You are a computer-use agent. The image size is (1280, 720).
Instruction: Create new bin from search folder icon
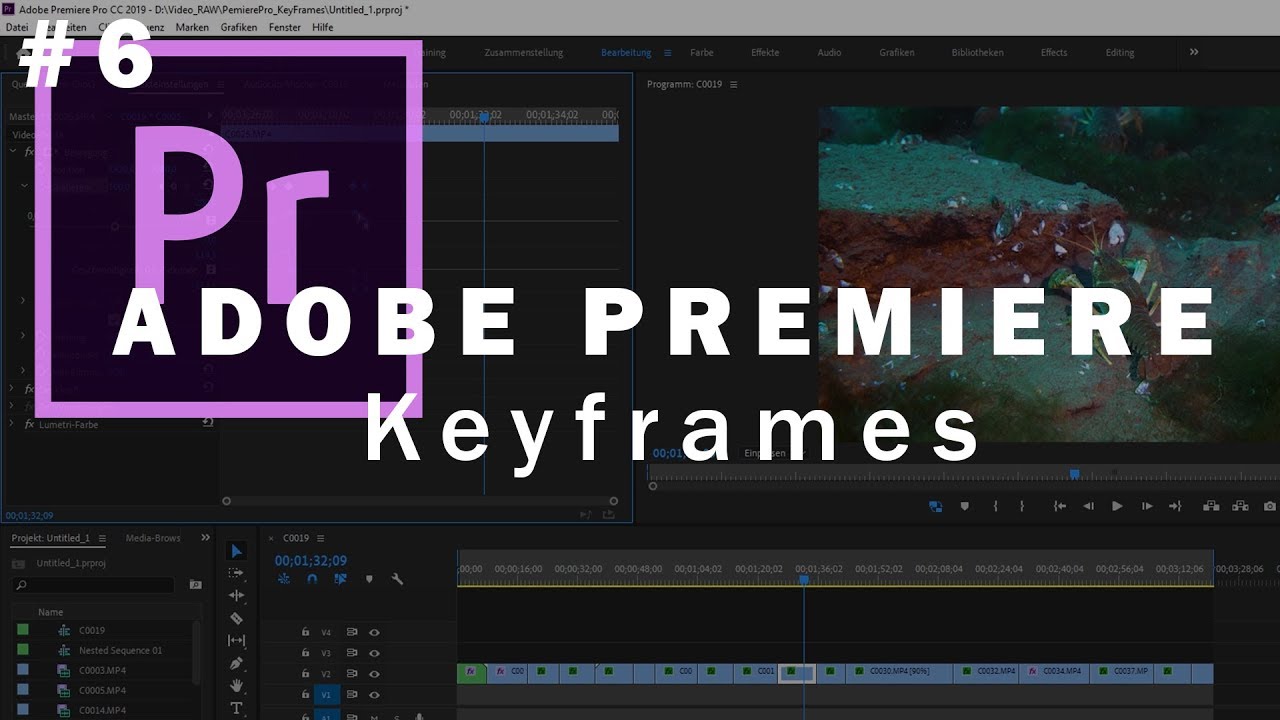196,584
